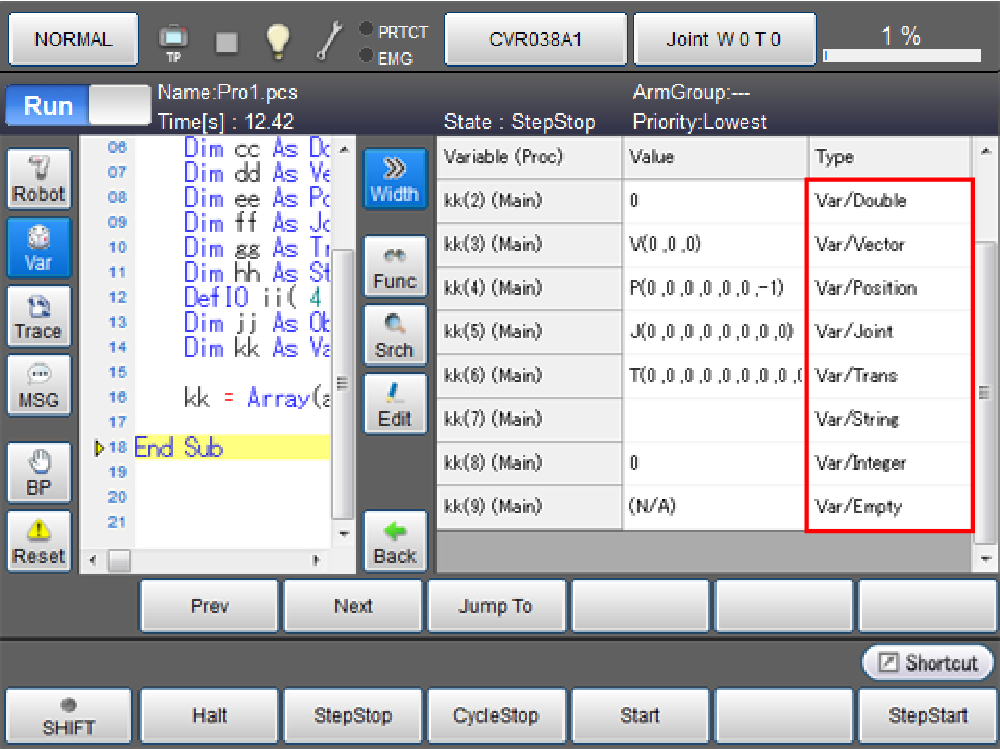Click the Srch search button
The height and width of the screenshot is (749, 1000).
click(394, 335)
